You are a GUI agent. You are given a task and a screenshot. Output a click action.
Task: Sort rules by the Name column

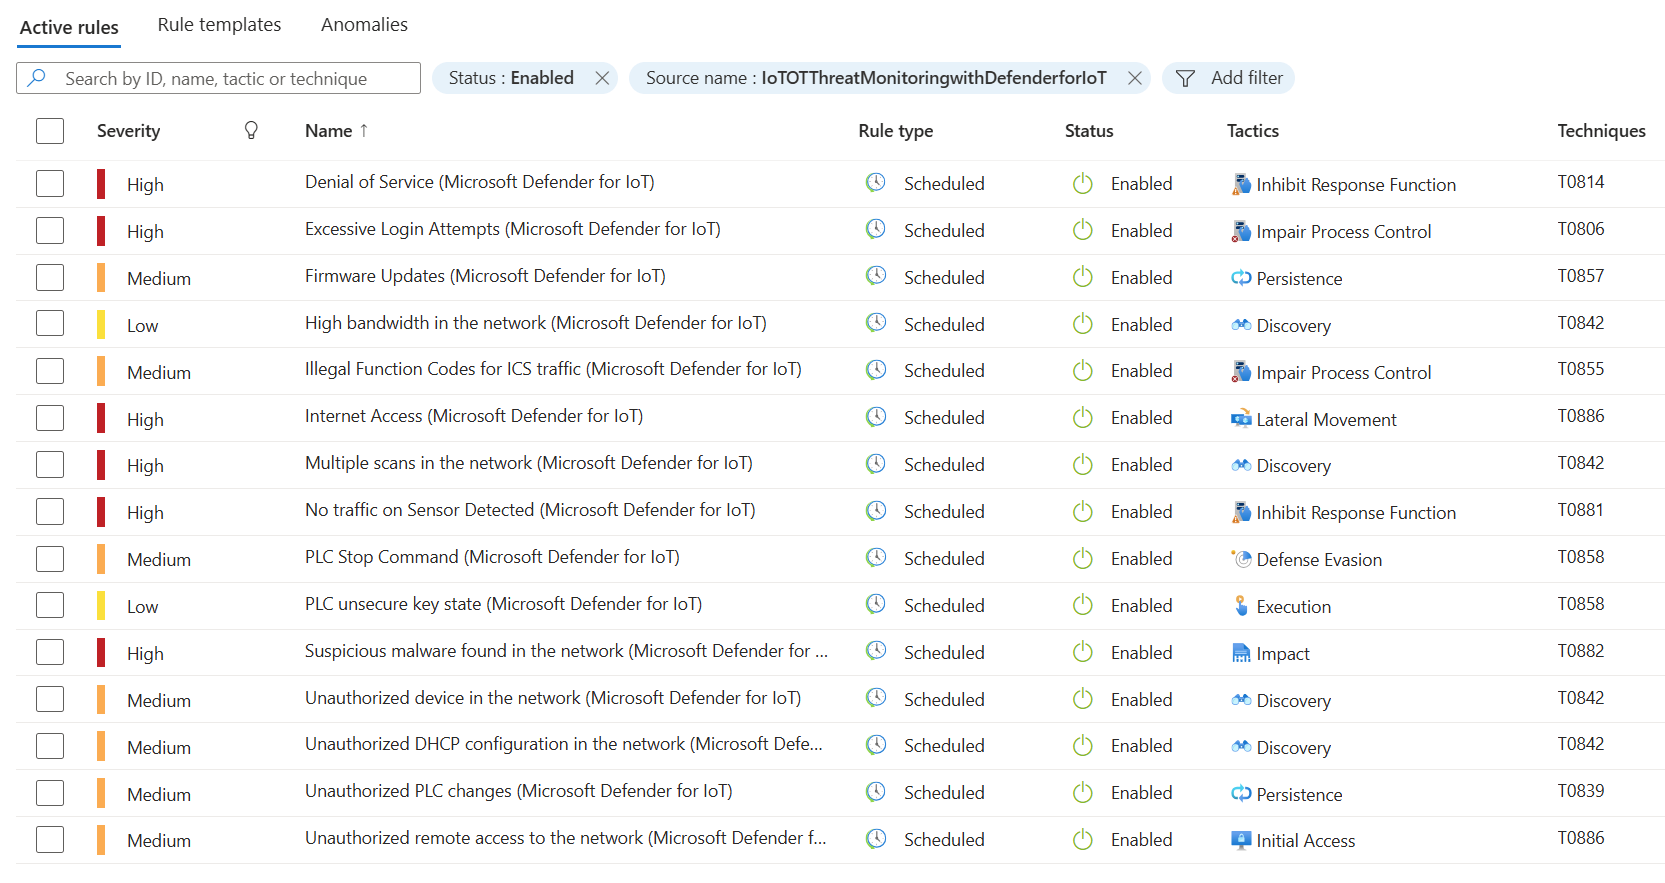329,131
